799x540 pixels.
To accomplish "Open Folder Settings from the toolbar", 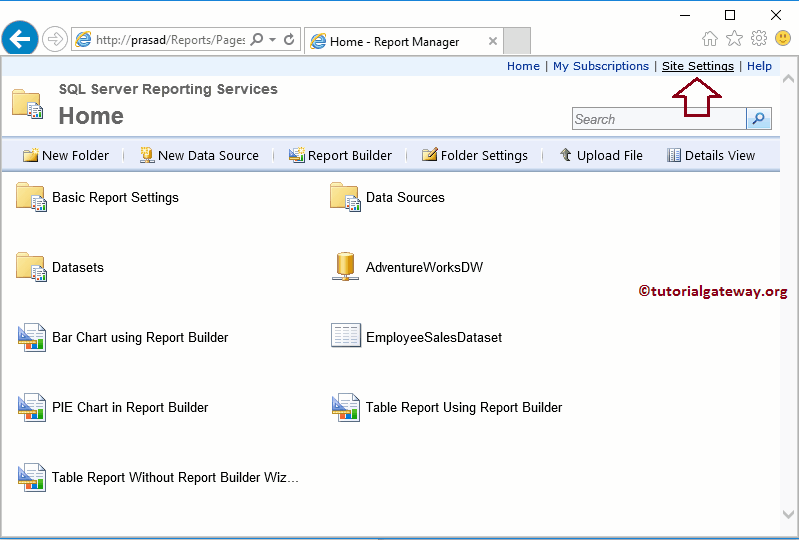I will click(475, 155).
